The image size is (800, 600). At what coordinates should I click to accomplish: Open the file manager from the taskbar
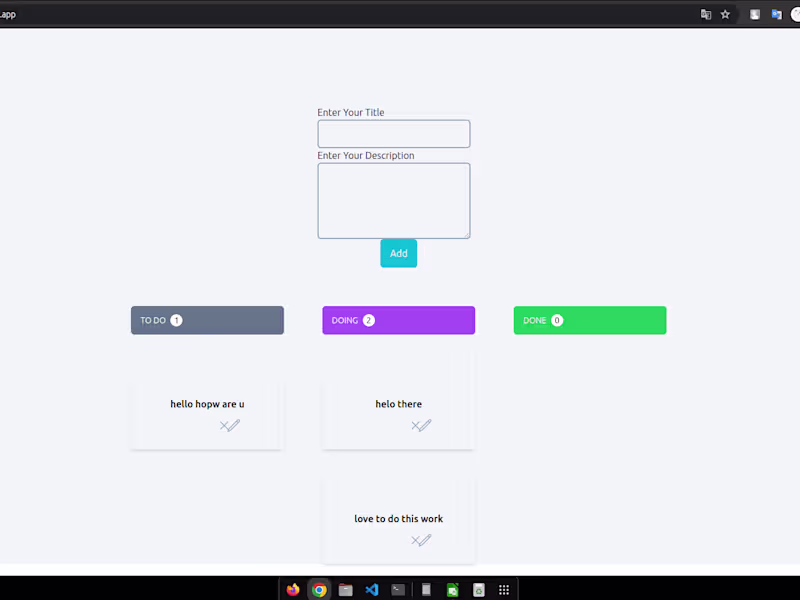(345, 589)
